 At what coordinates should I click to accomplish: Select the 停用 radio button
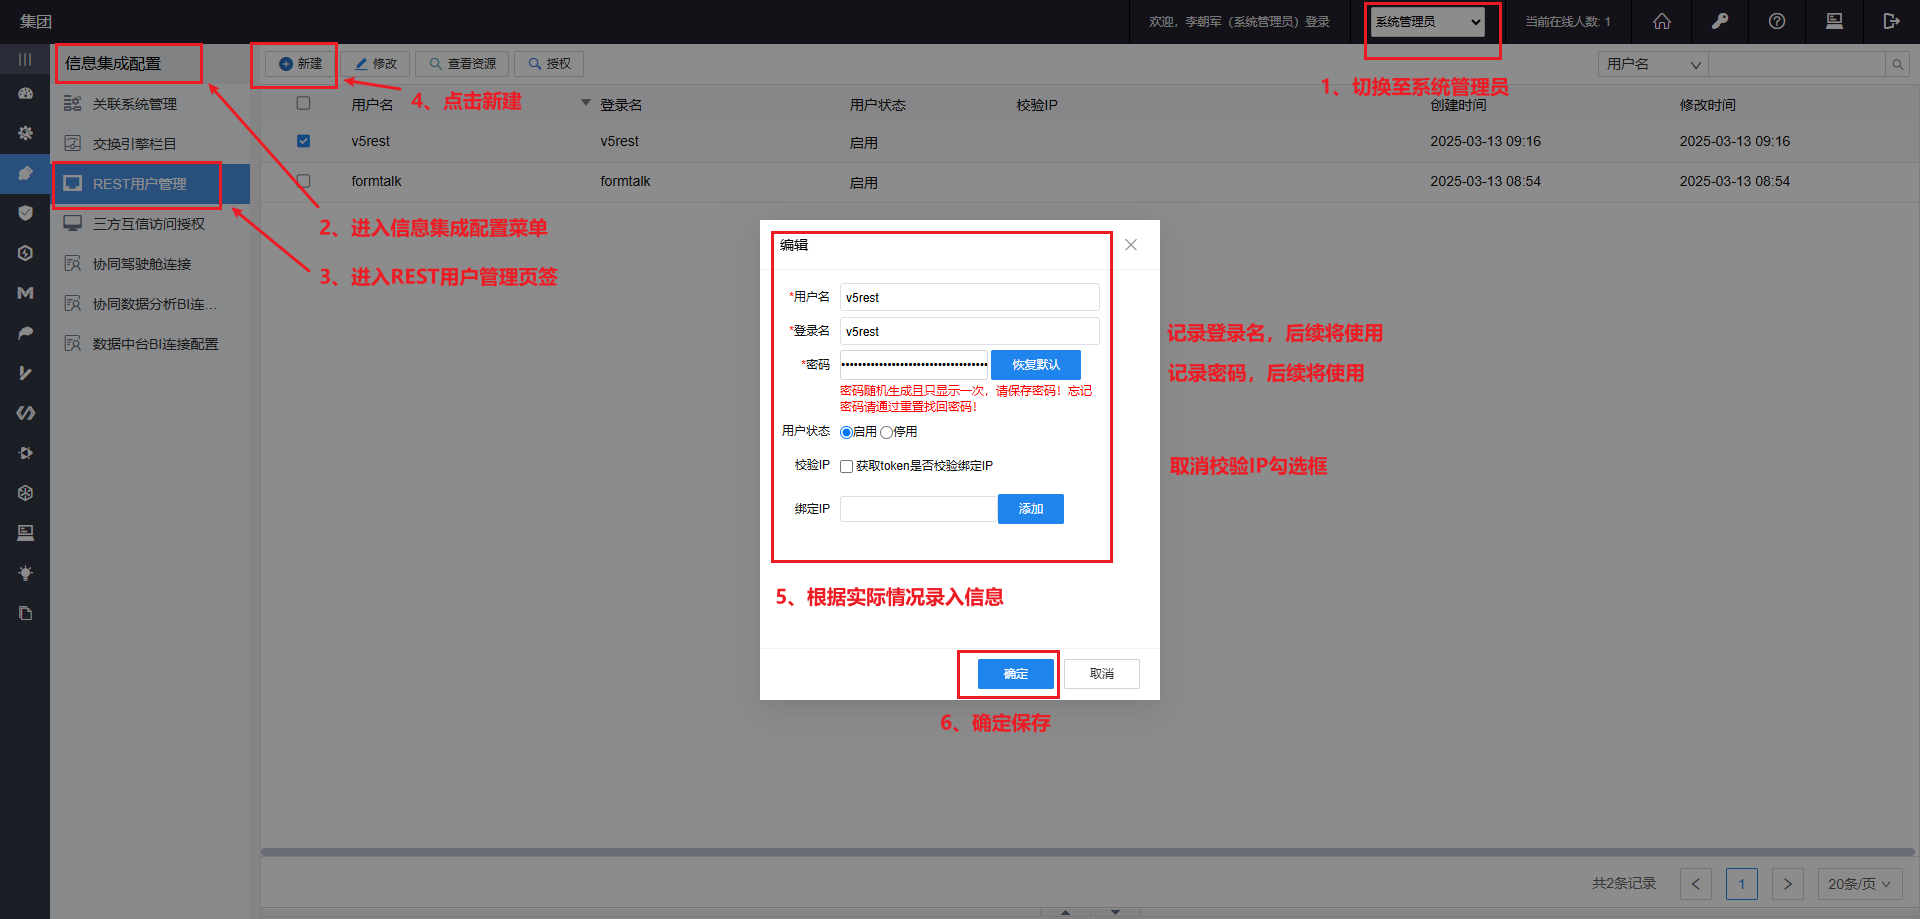coord(886,432)
